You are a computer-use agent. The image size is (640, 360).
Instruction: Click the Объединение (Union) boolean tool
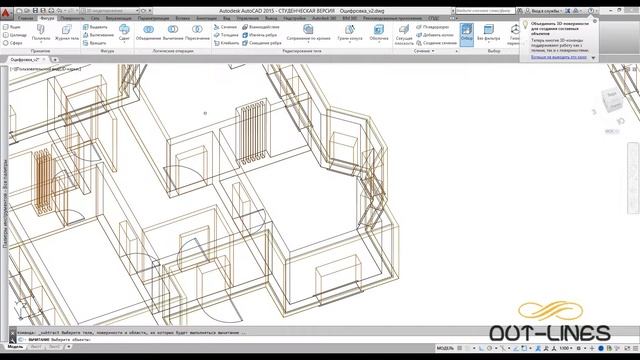pyautogui.click(x=149, y=32)
